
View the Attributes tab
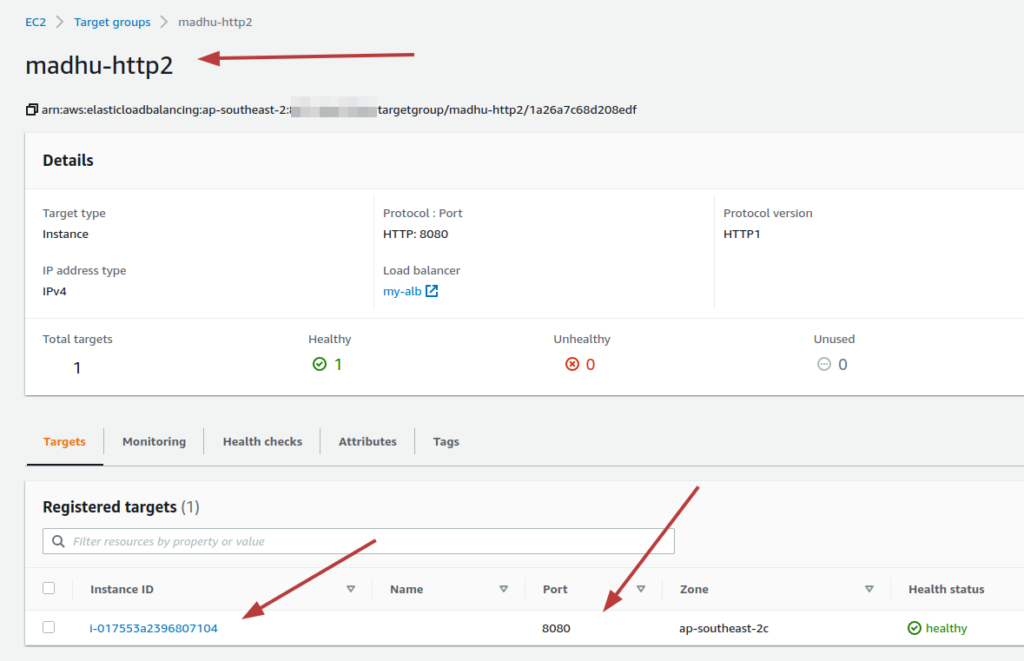[x=367, y=441]
